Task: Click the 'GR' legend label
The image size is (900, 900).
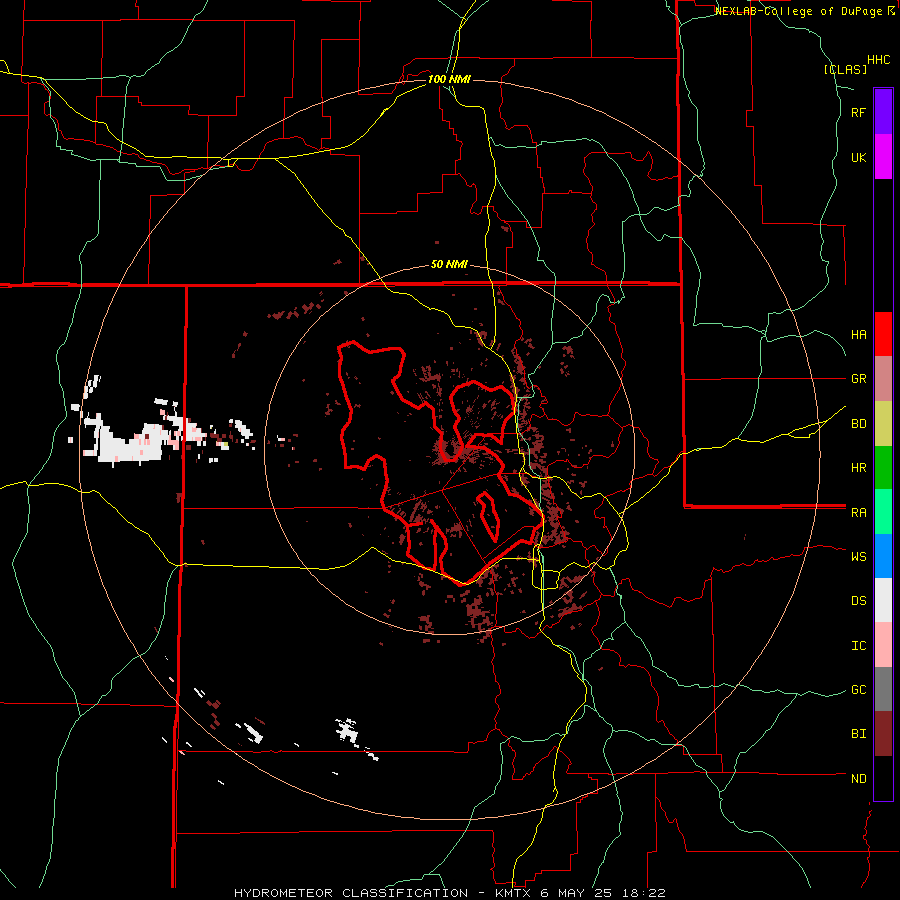Action: point(859,379)
